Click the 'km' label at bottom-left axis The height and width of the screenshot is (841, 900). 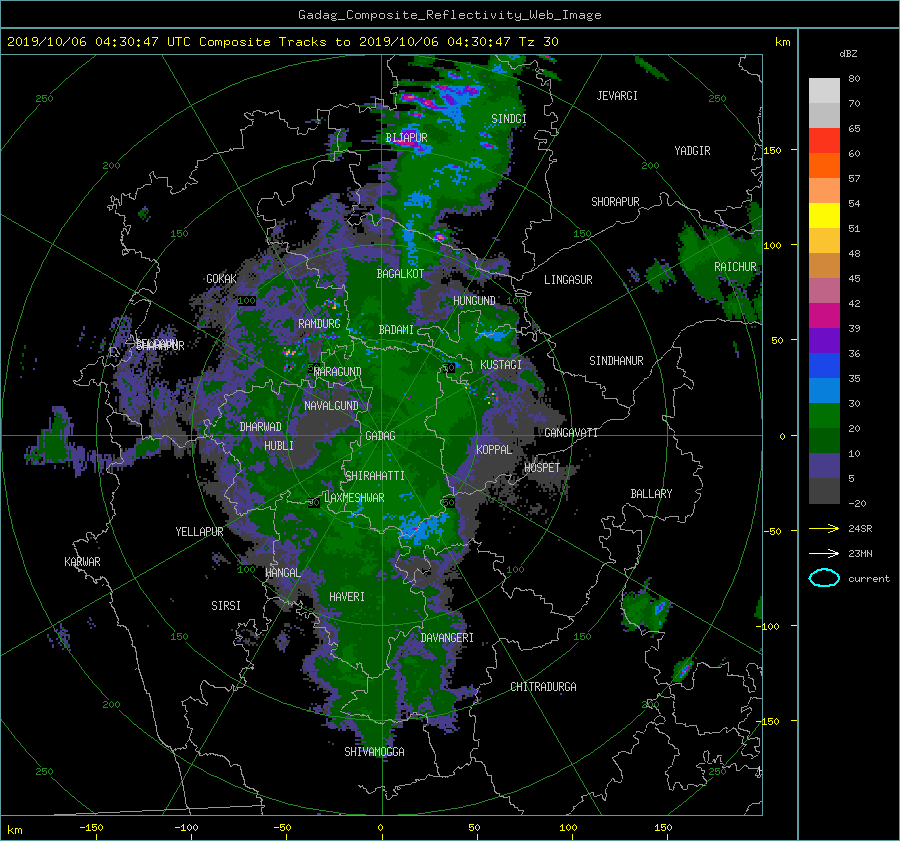14,830
